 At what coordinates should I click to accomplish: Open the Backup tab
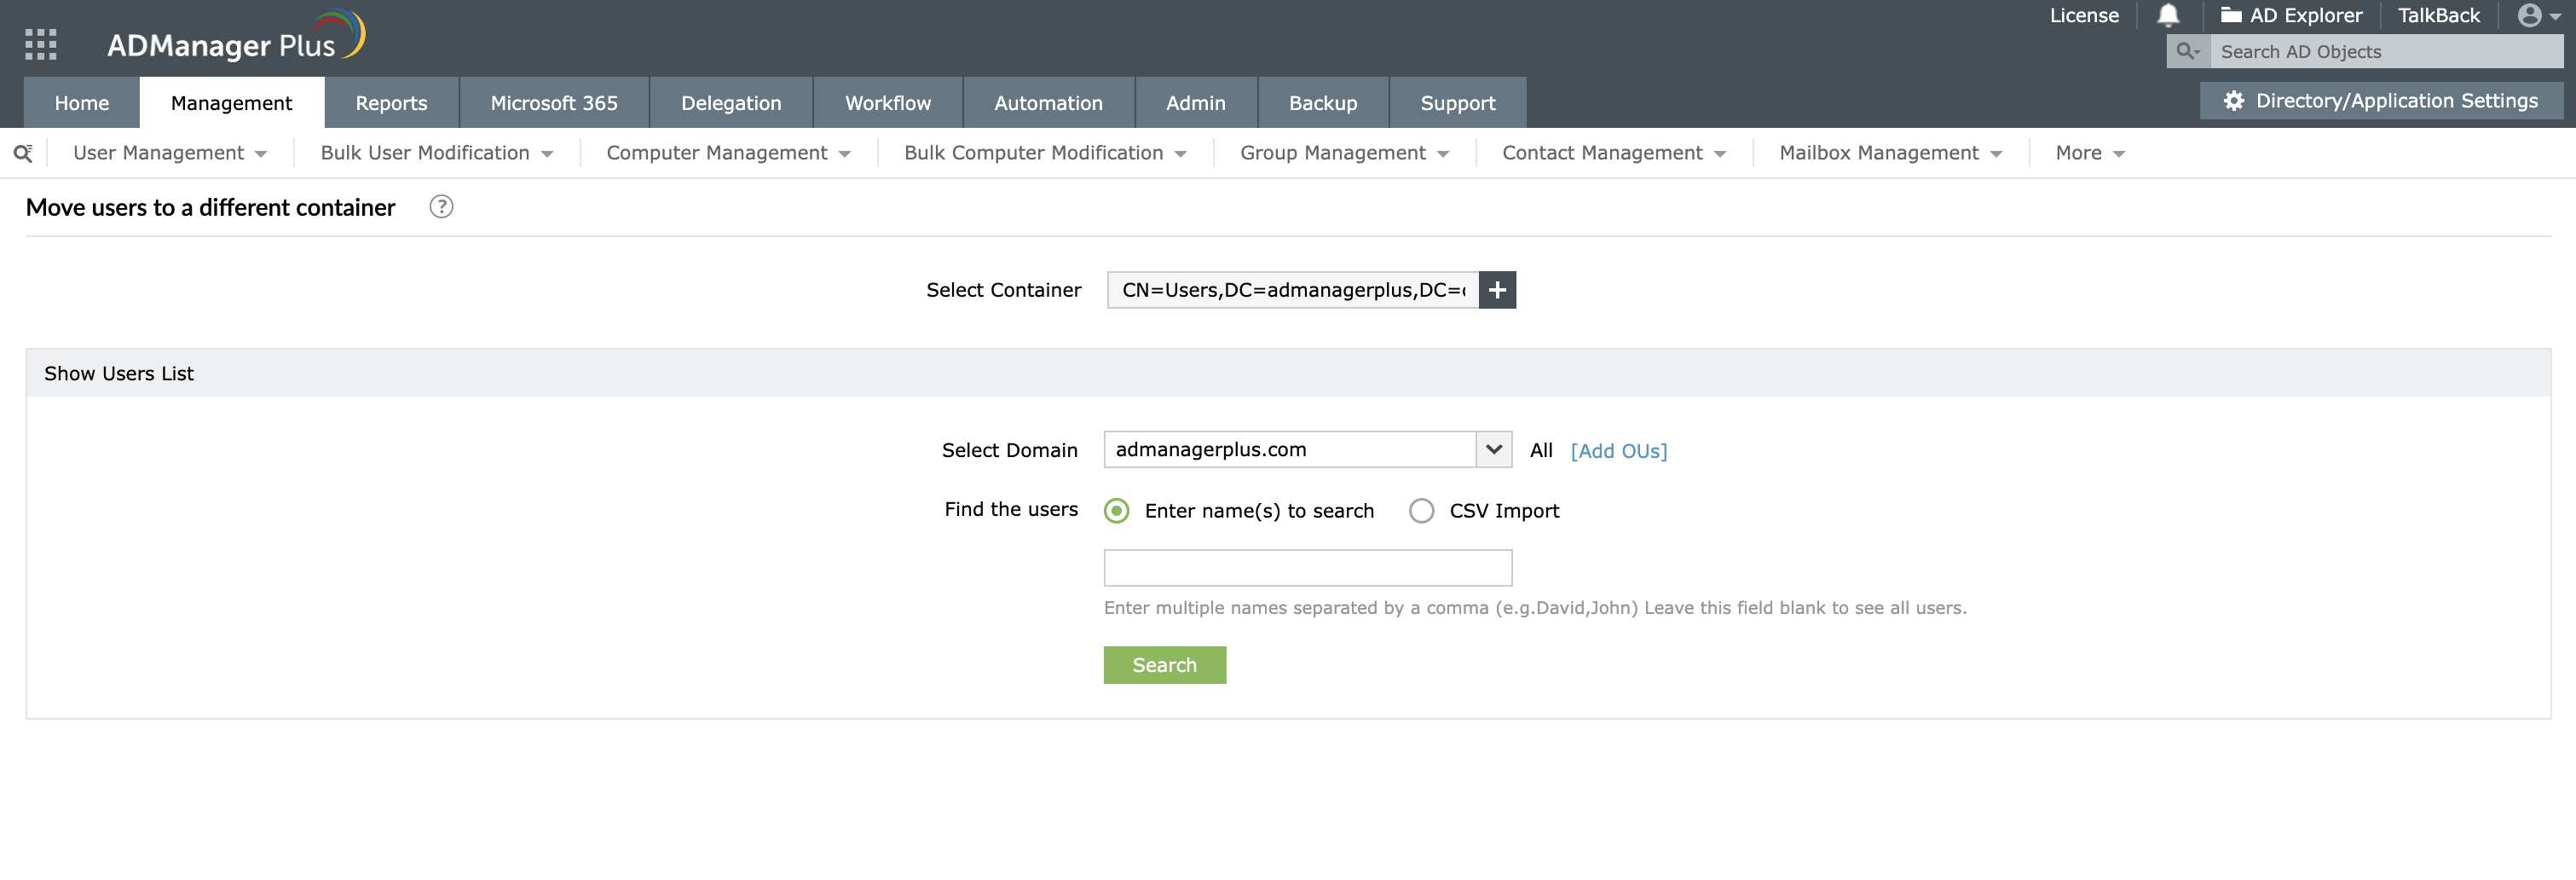(x=1323, y=103)
